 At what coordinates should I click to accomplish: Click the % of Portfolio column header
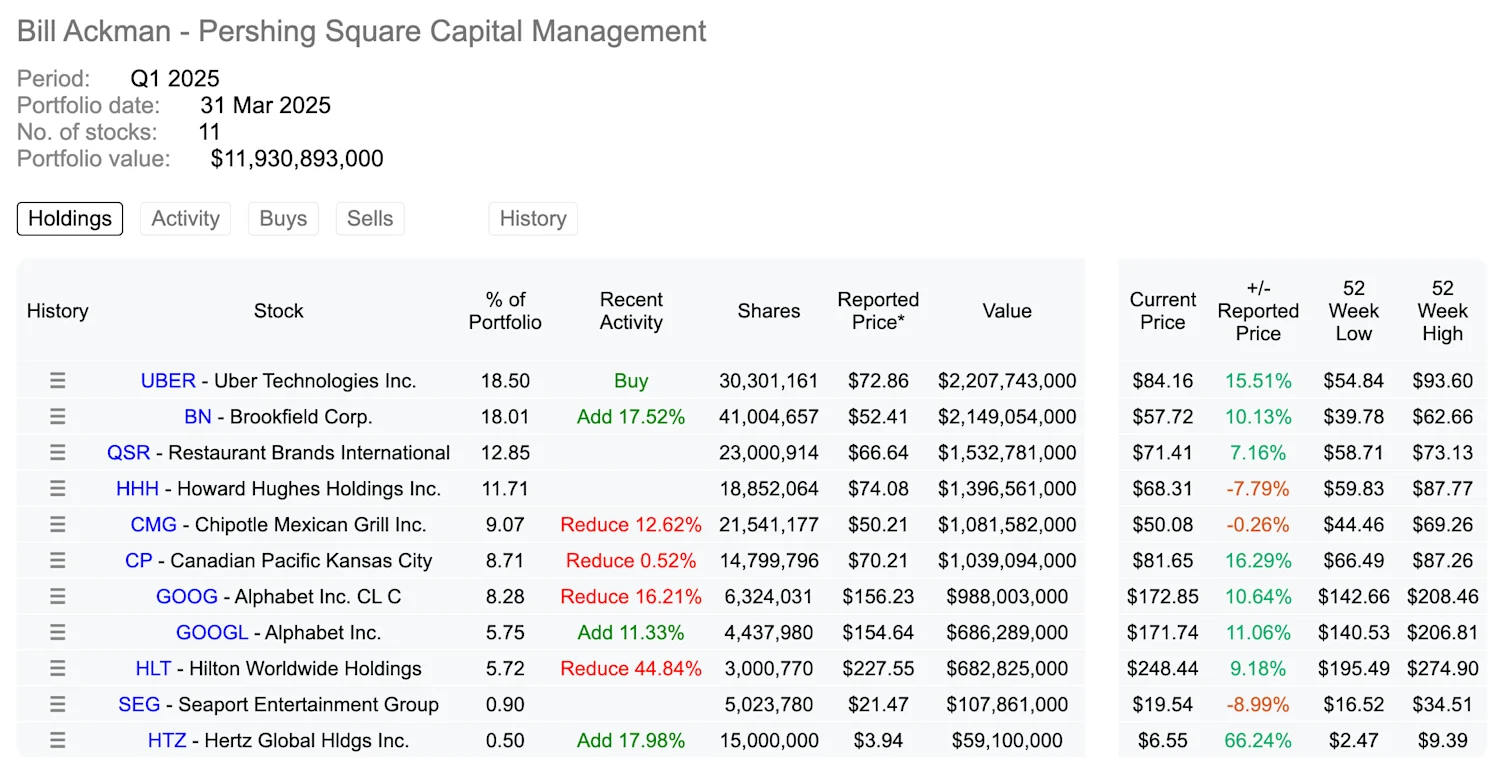click(x=505, y=311)
